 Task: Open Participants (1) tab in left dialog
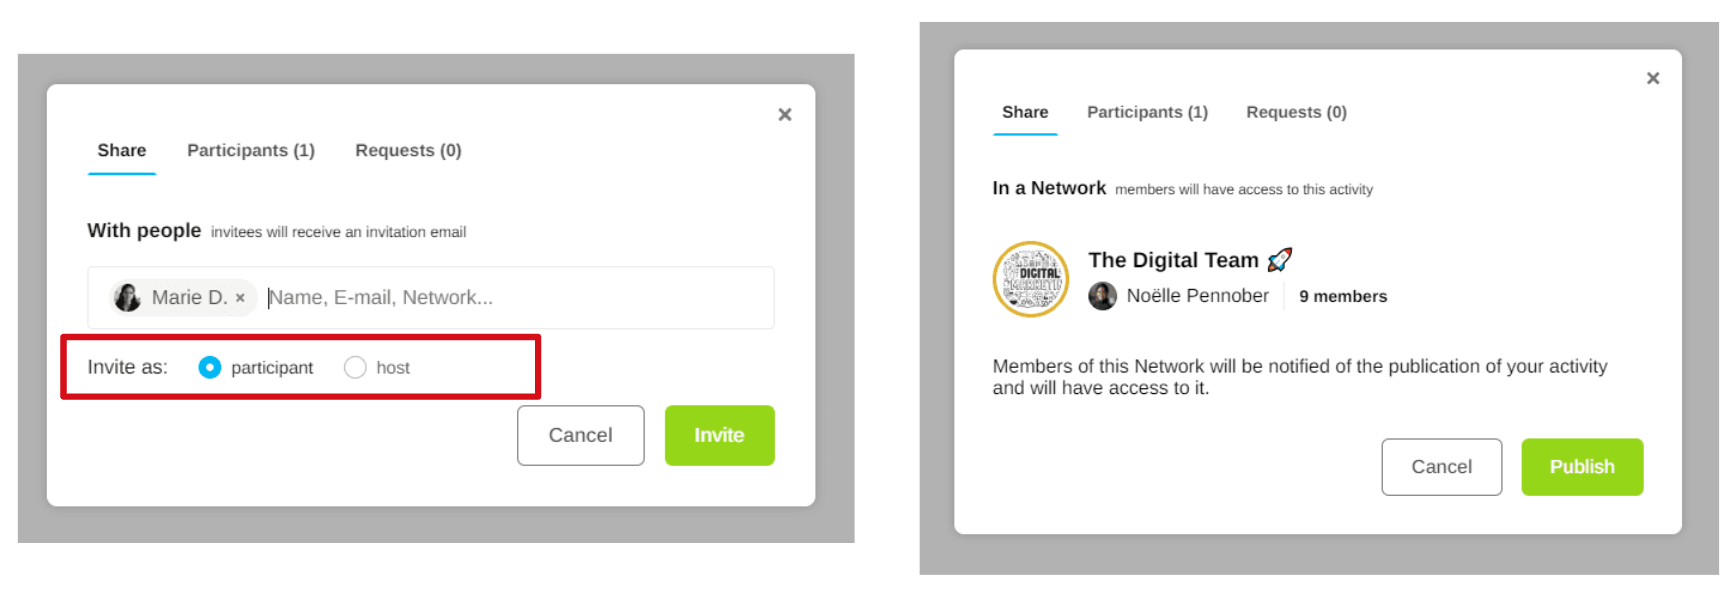[x=251, y=150]
